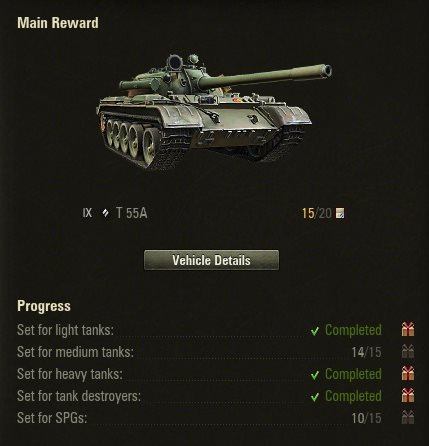Click the 10/15 SPGs progress counter

point(366,418)
